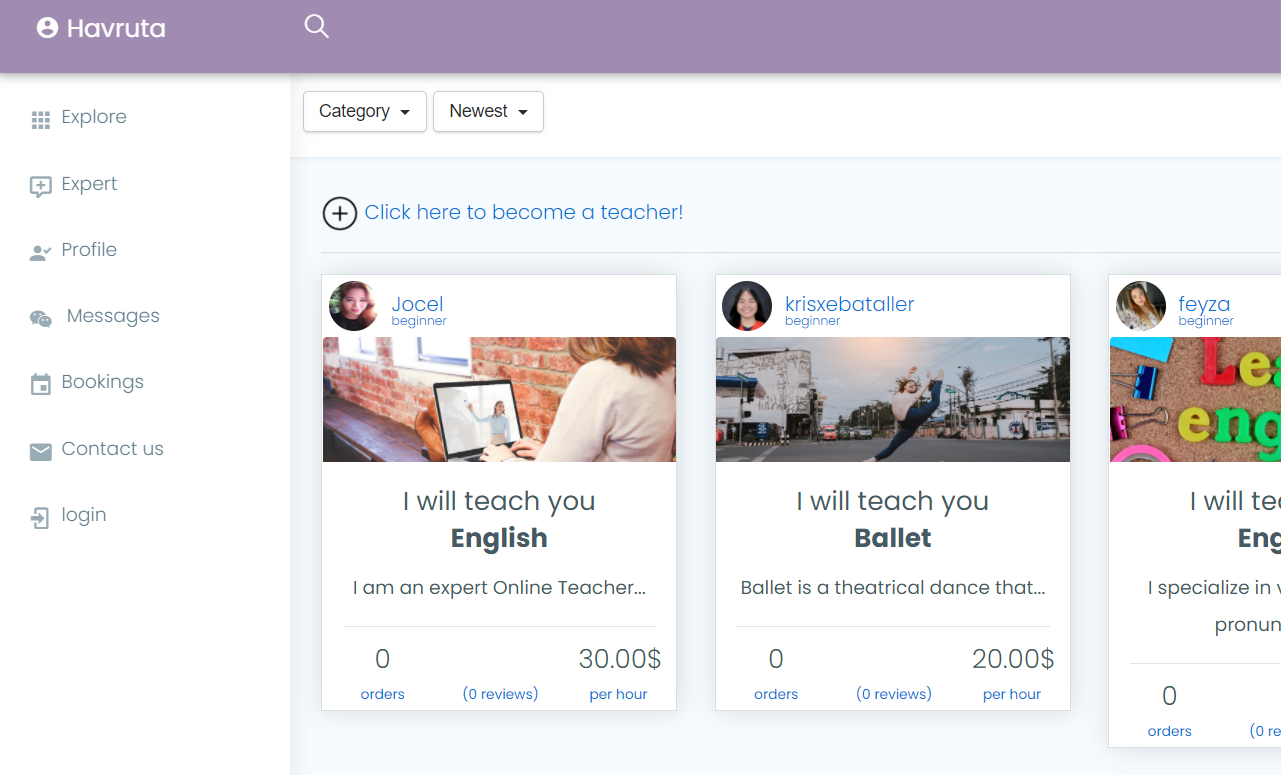Click the Contact us envelope icon
1281x775 pixels.
point(40,452)
